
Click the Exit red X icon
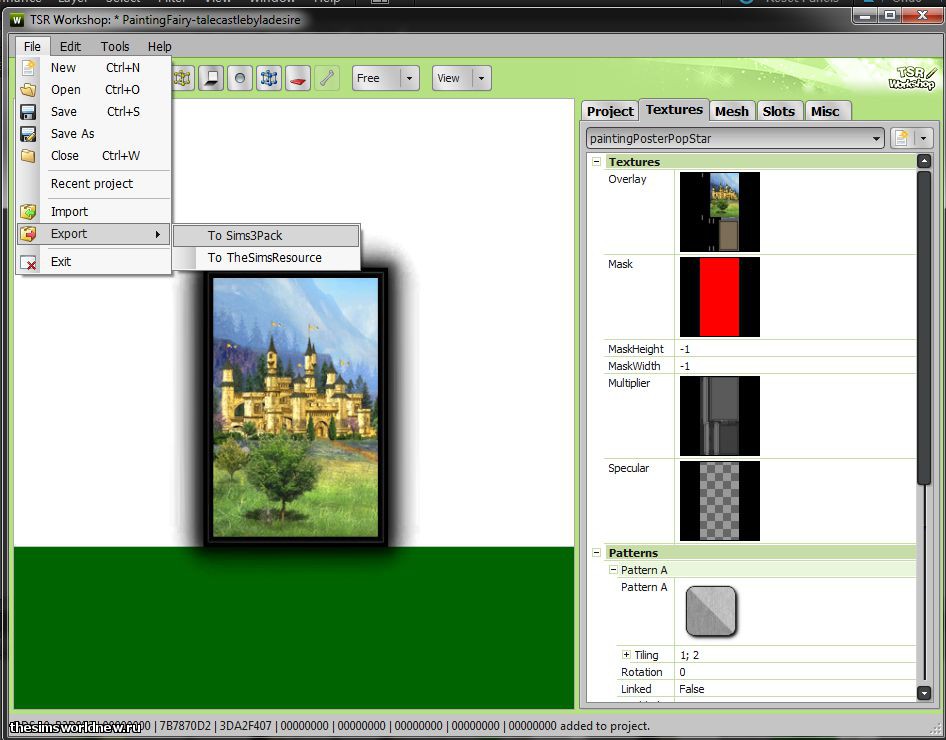pyautogui.click(x=28, y=262)
